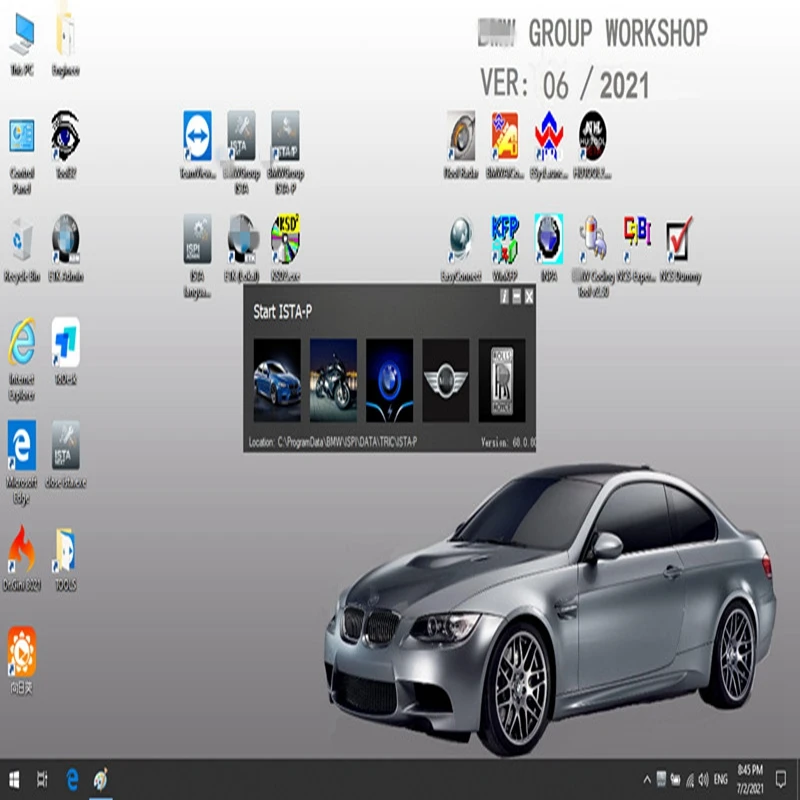Open the TOOLS folder shortcut
Image resolution: width=800 pixels, height=800 pixels.
(65, 559)
